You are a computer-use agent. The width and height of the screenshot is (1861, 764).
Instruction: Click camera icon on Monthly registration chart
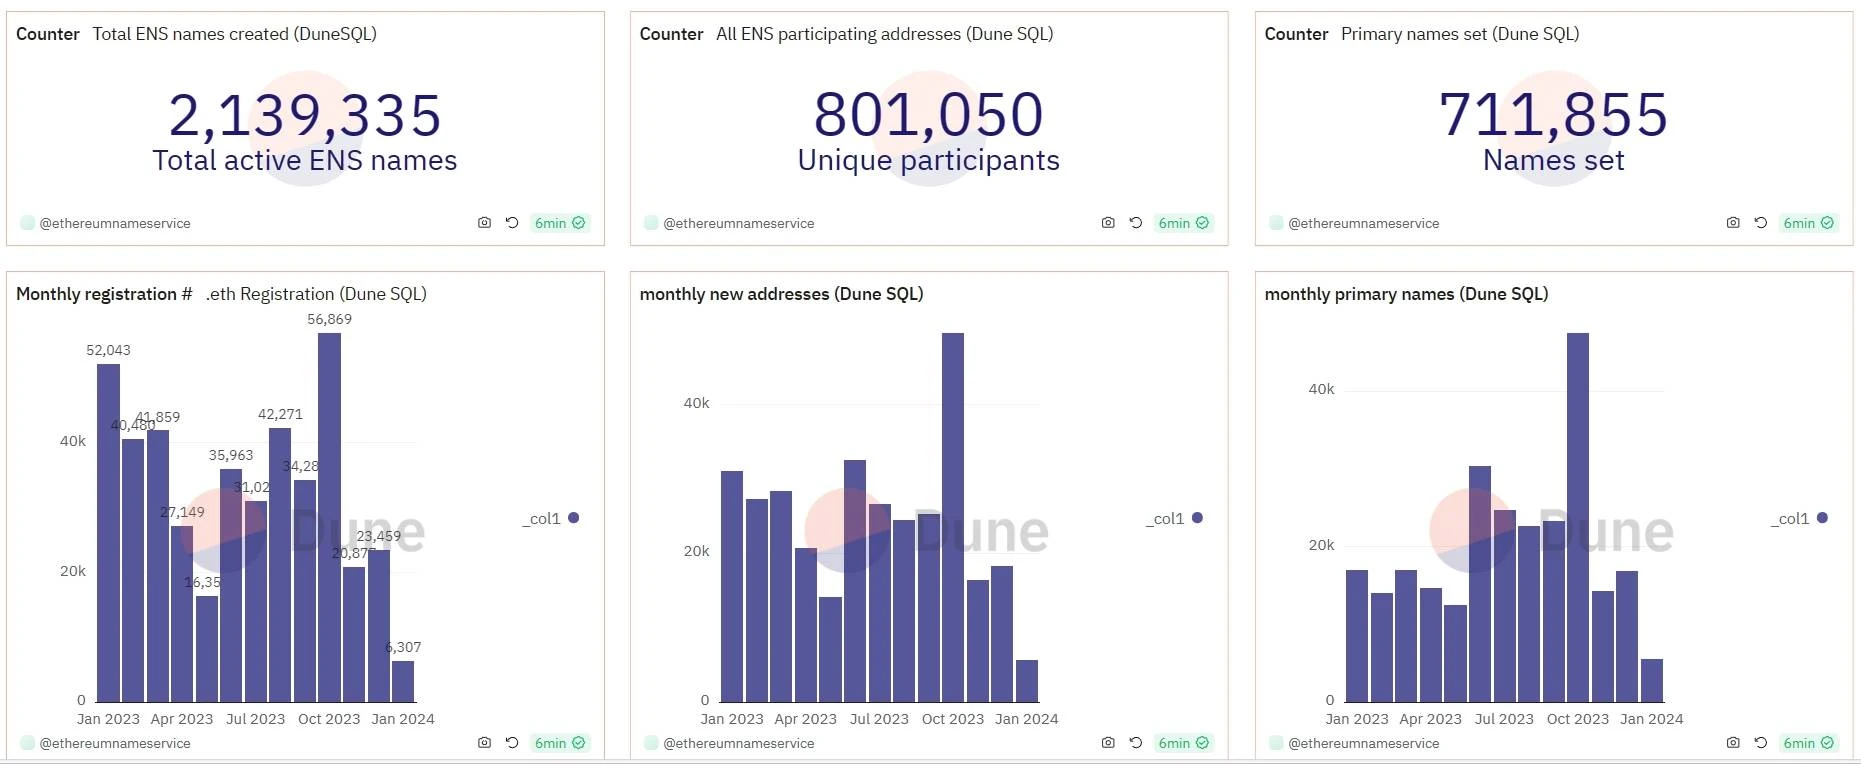coord(484,743)
